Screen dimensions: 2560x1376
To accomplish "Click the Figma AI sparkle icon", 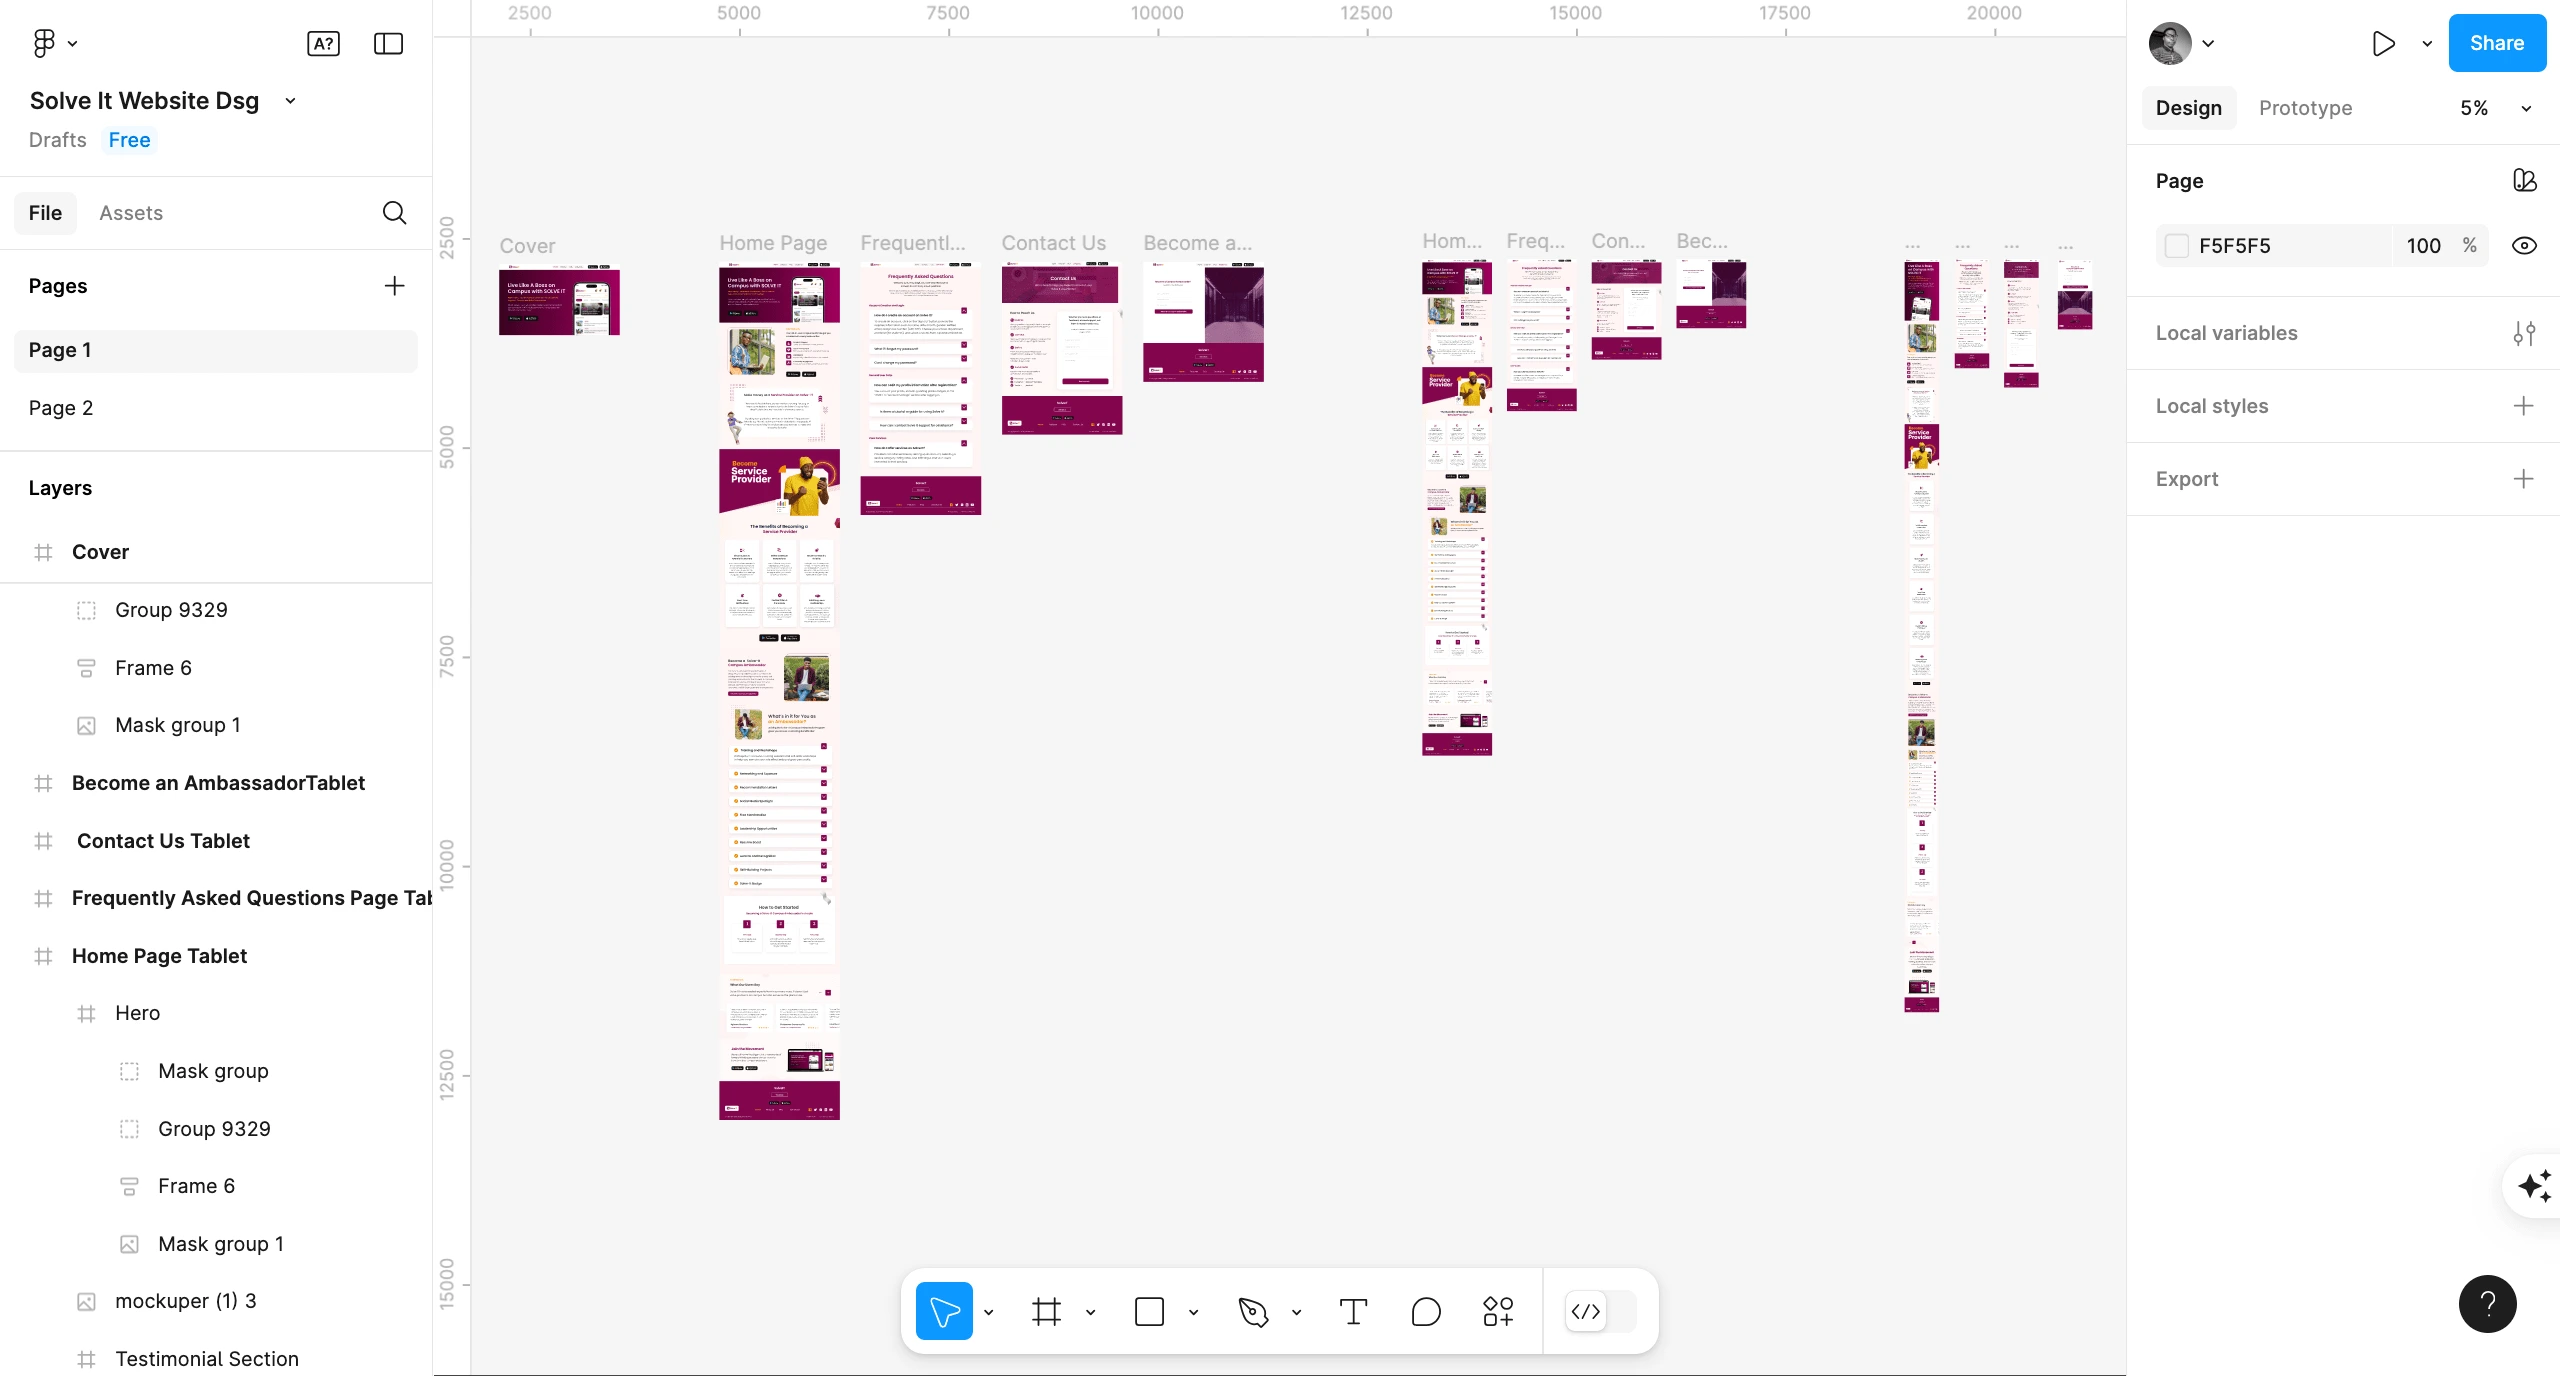I will click(x=2536, y=1186).
